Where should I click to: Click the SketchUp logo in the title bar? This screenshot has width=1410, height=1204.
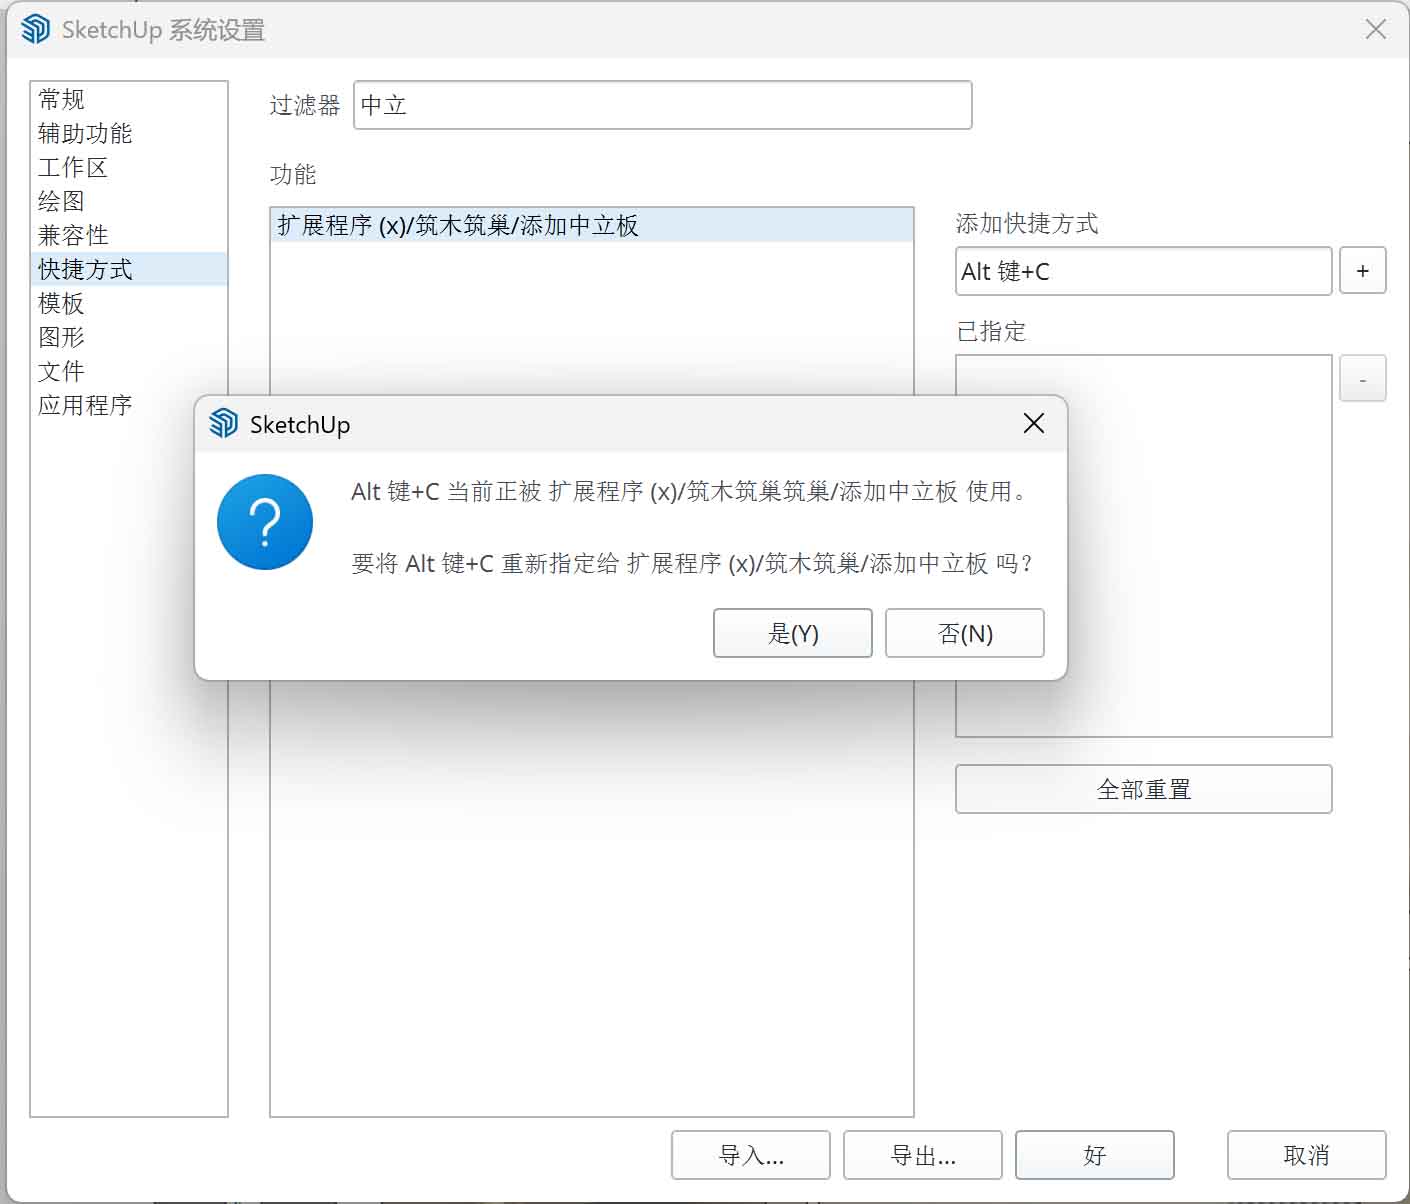click(36, 29)
